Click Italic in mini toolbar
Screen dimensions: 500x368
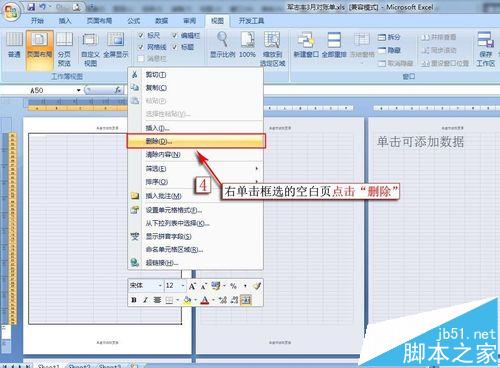pyautogui.click(x=145, y=300)
